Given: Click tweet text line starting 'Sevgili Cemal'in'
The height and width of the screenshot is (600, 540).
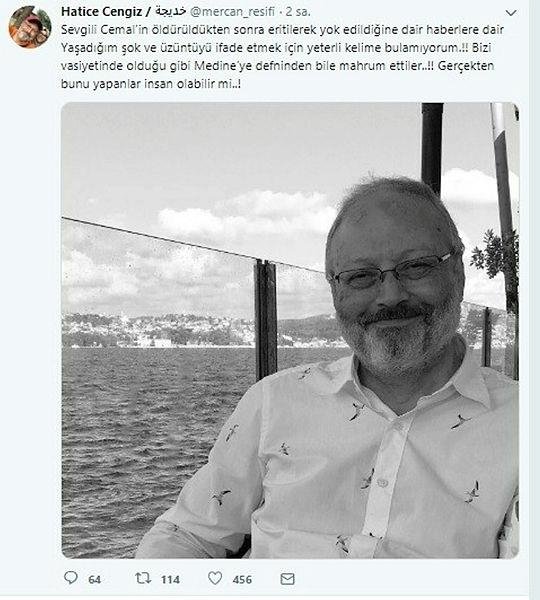Looking at the screenshot, I should coord(282,30).
